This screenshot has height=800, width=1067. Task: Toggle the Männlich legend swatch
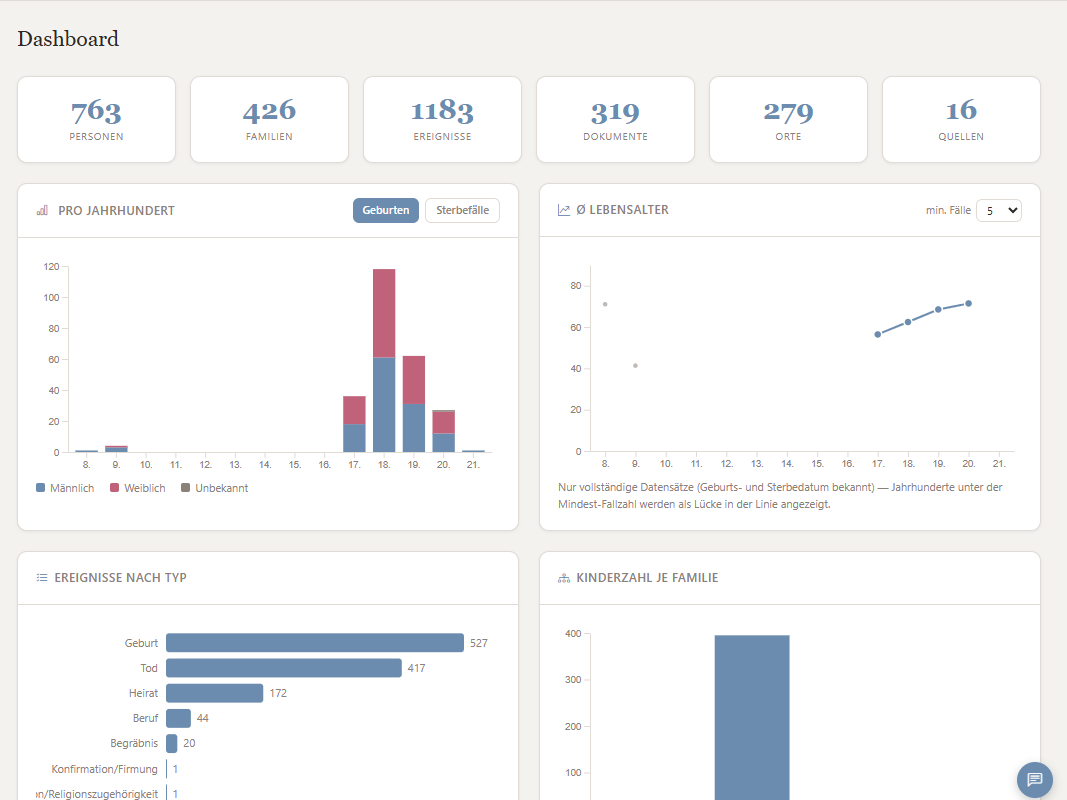[41, 488]
